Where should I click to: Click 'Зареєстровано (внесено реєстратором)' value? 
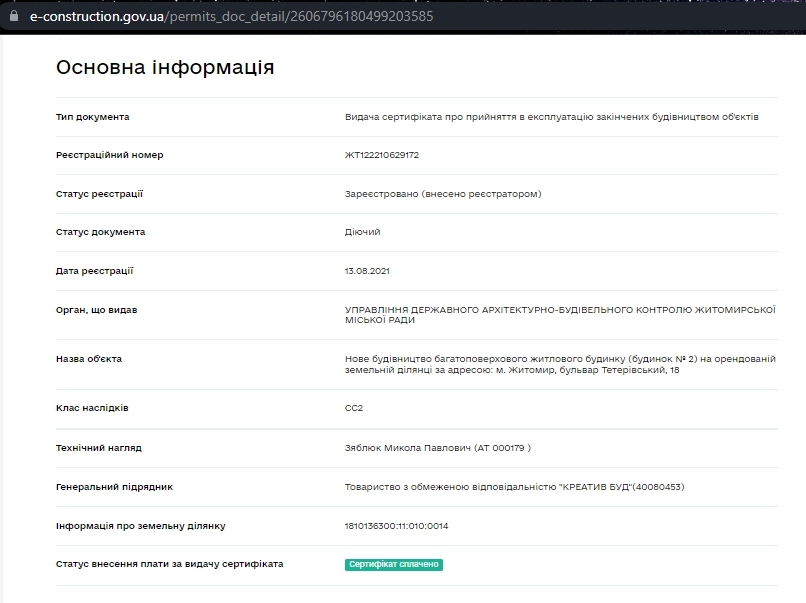tap(443, 194)
